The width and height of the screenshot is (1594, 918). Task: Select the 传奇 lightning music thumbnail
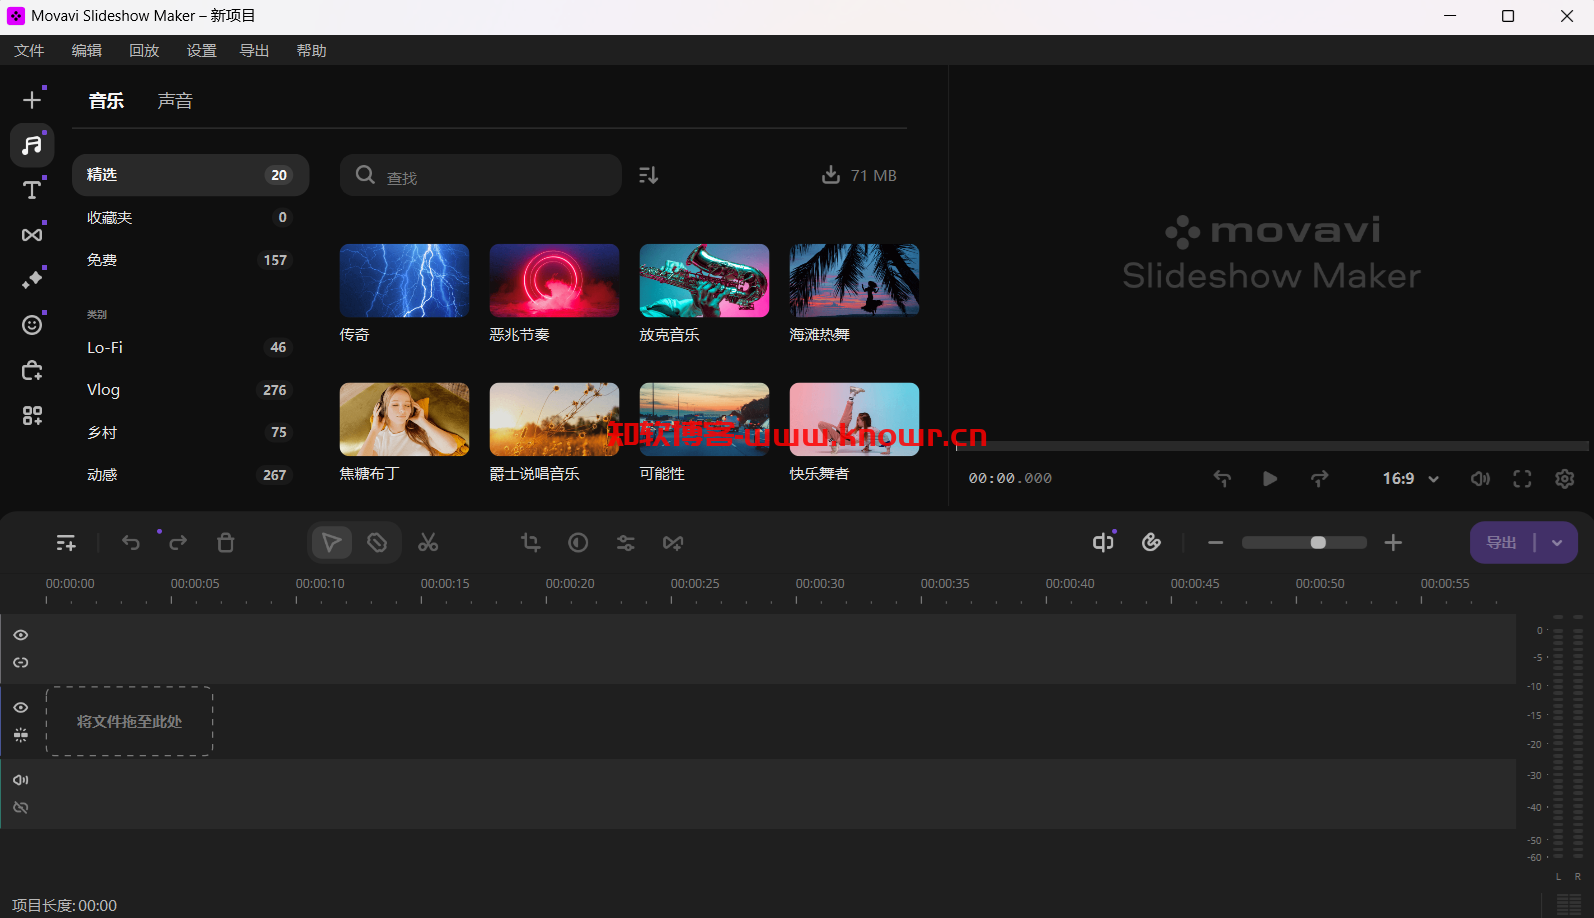pos(404,281)
